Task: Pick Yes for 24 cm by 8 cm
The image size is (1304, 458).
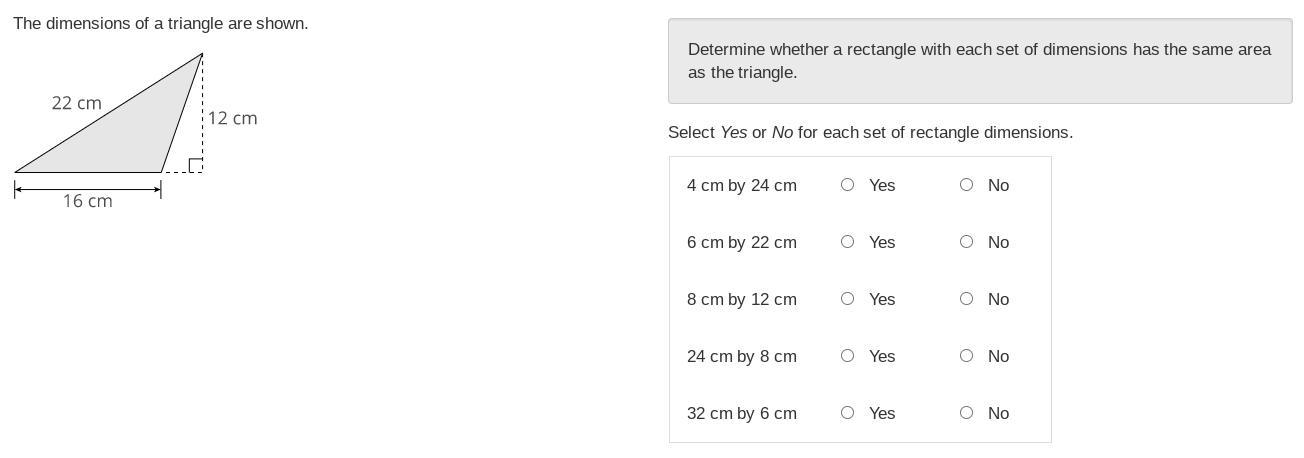Action: click(x=847, y=356)
